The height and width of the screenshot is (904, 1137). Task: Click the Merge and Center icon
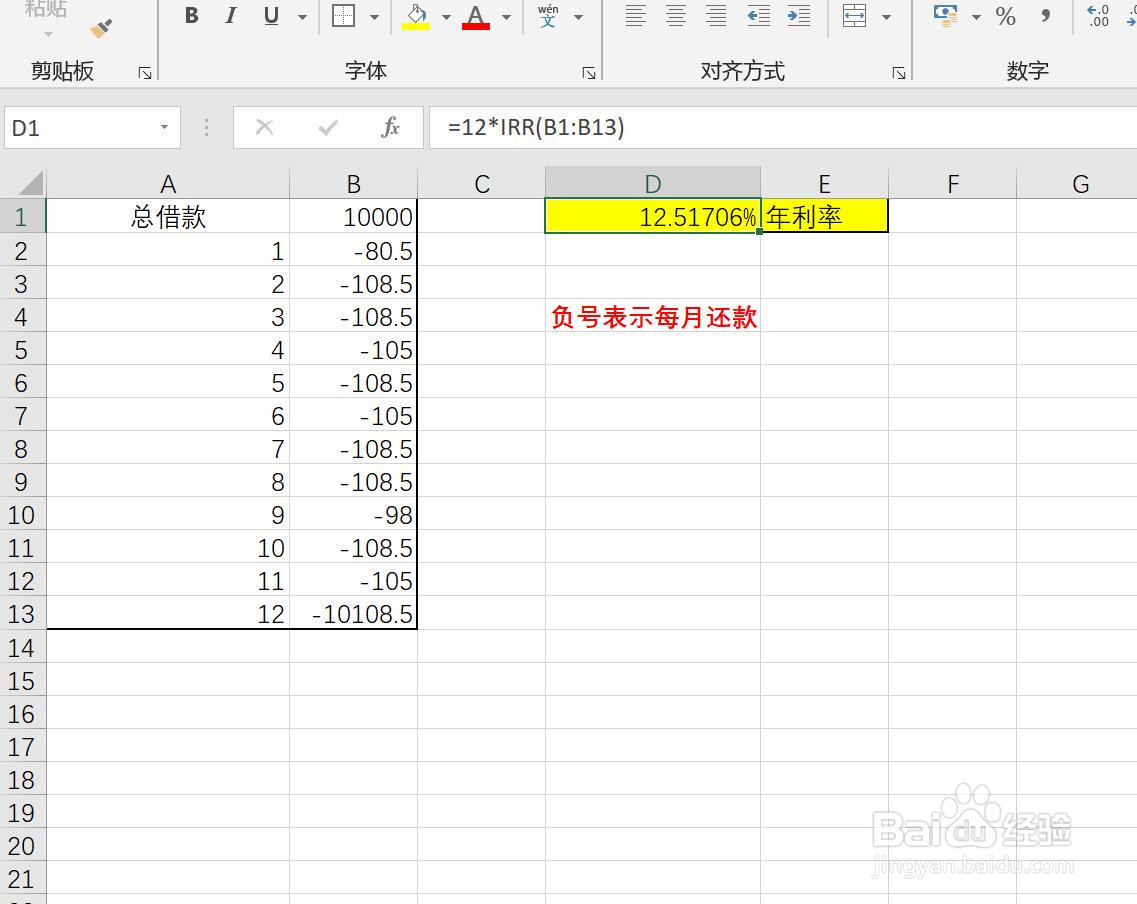[x=856, y=17]
